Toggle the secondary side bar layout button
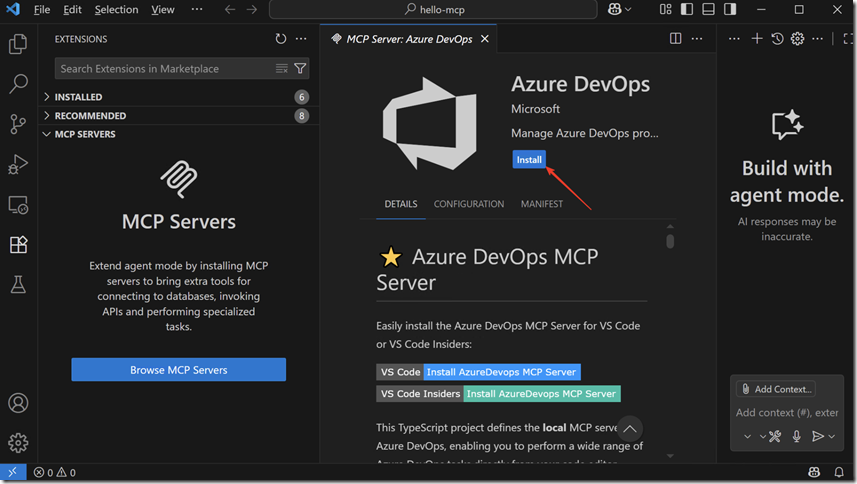 729,10
